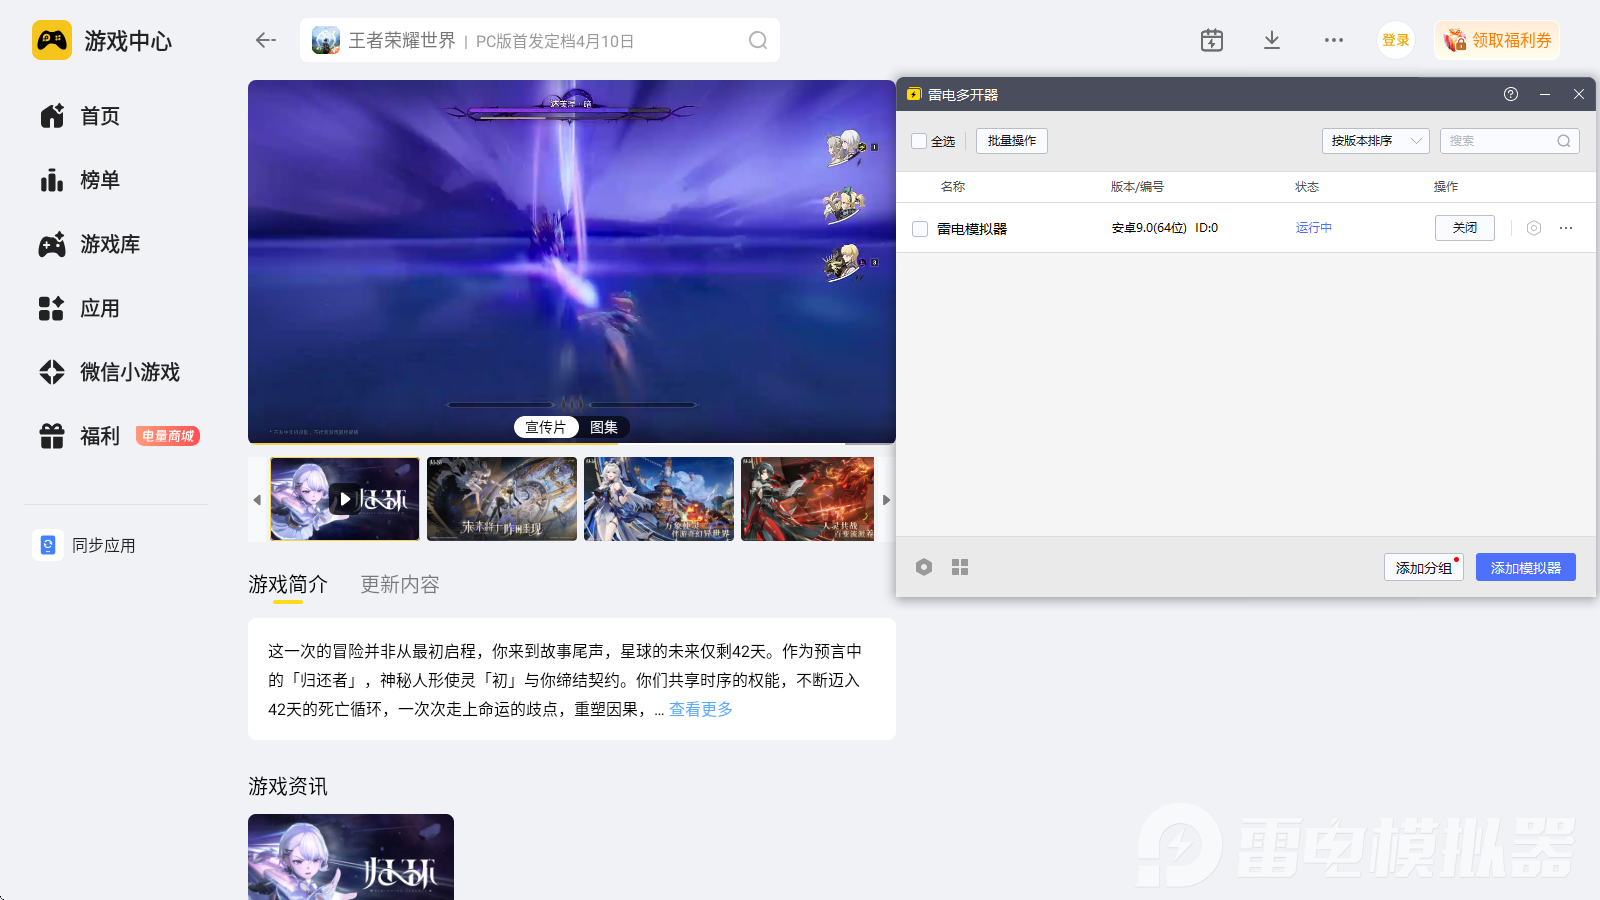Tick the 雷电模拟器 row checkbox
The width and height of the screenshot is (1600, 900).
coord(920,229)
